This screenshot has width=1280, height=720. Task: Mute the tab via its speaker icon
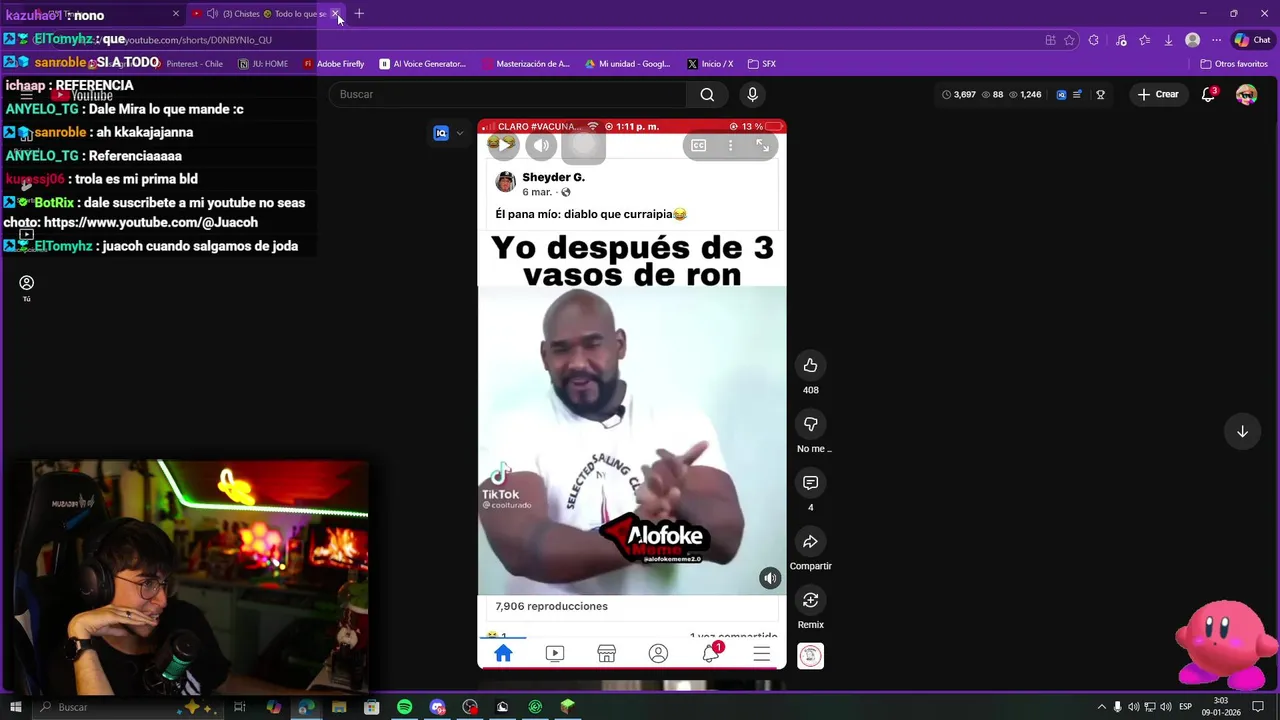(212, 14)
